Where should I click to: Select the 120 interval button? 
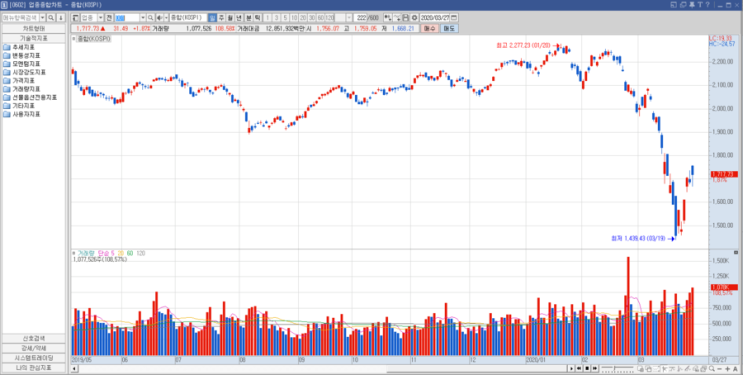coord(329,18)
